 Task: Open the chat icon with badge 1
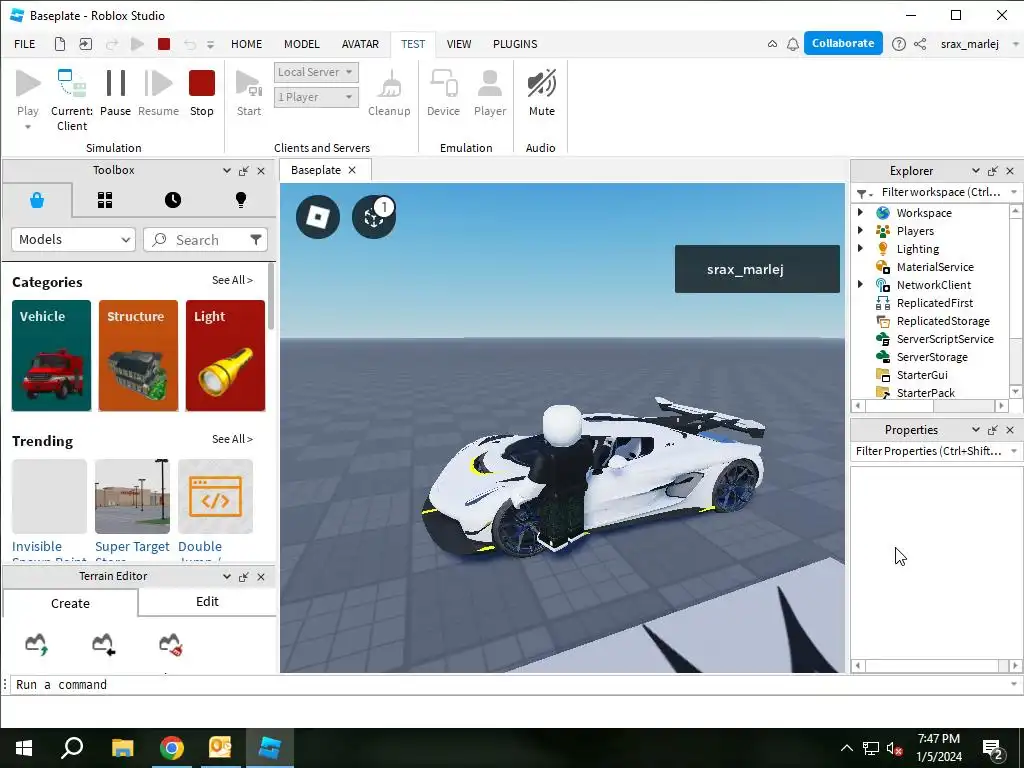374,217
